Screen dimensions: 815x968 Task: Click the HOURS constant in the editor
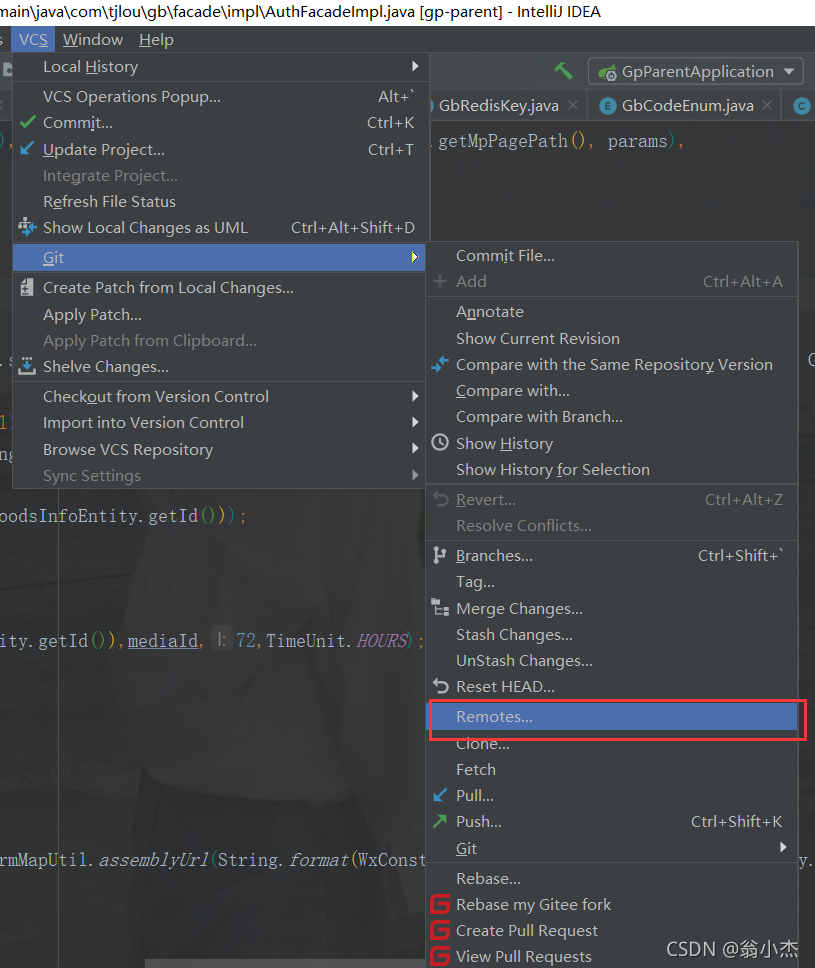point(382,641)
